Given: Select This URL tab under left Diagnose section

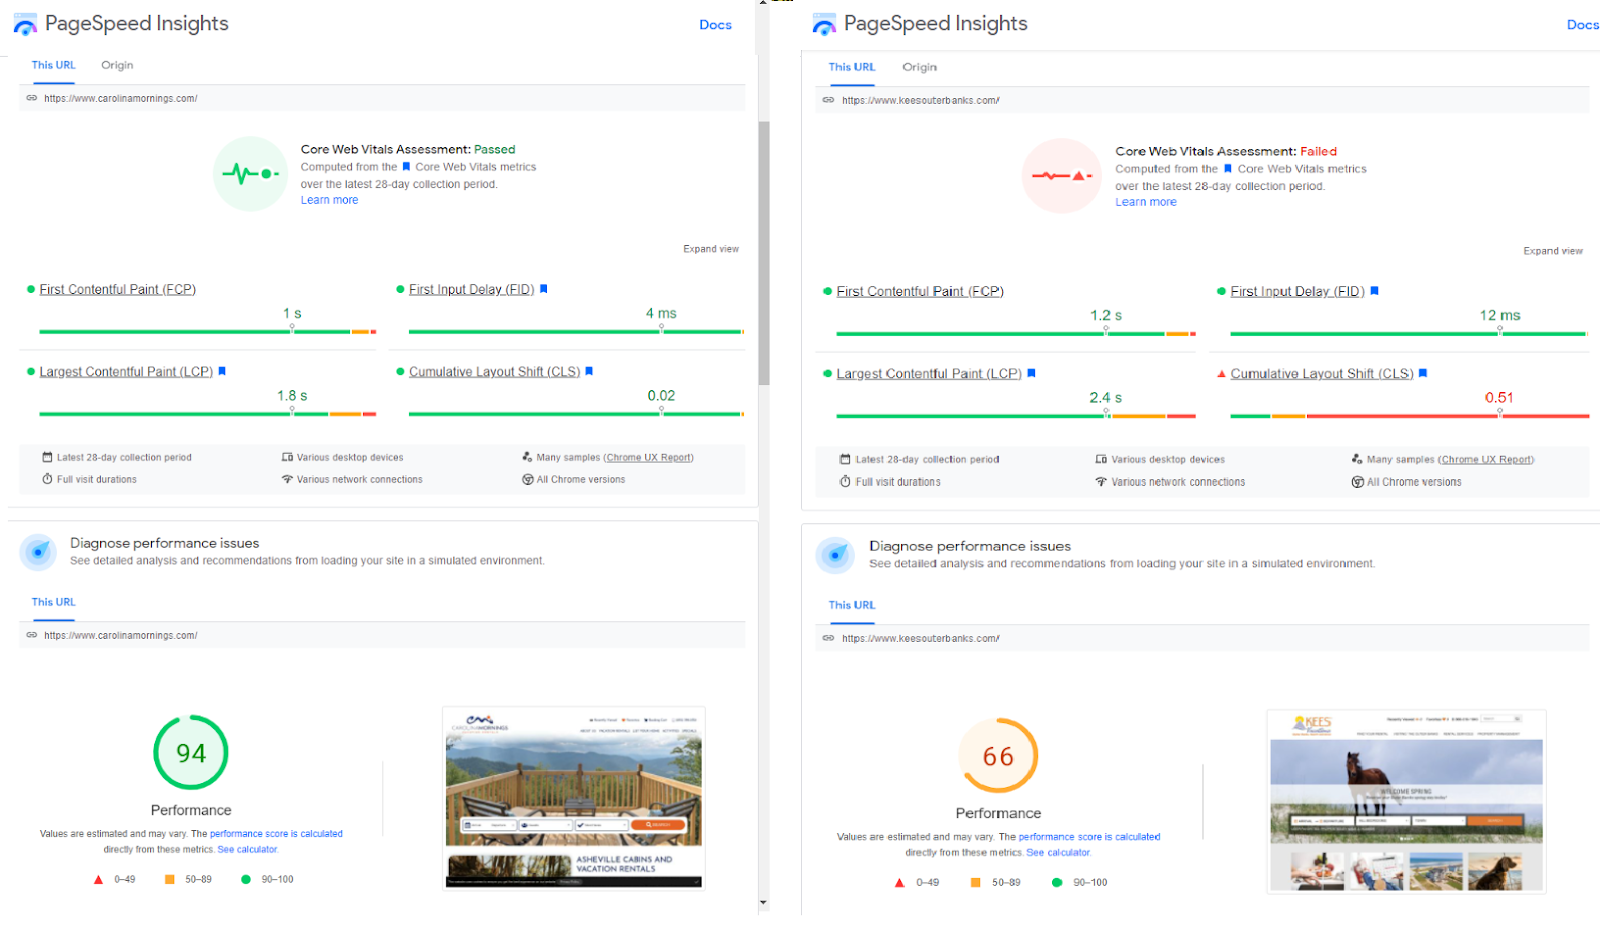Looking at the screenshot, I should point(54,602).
